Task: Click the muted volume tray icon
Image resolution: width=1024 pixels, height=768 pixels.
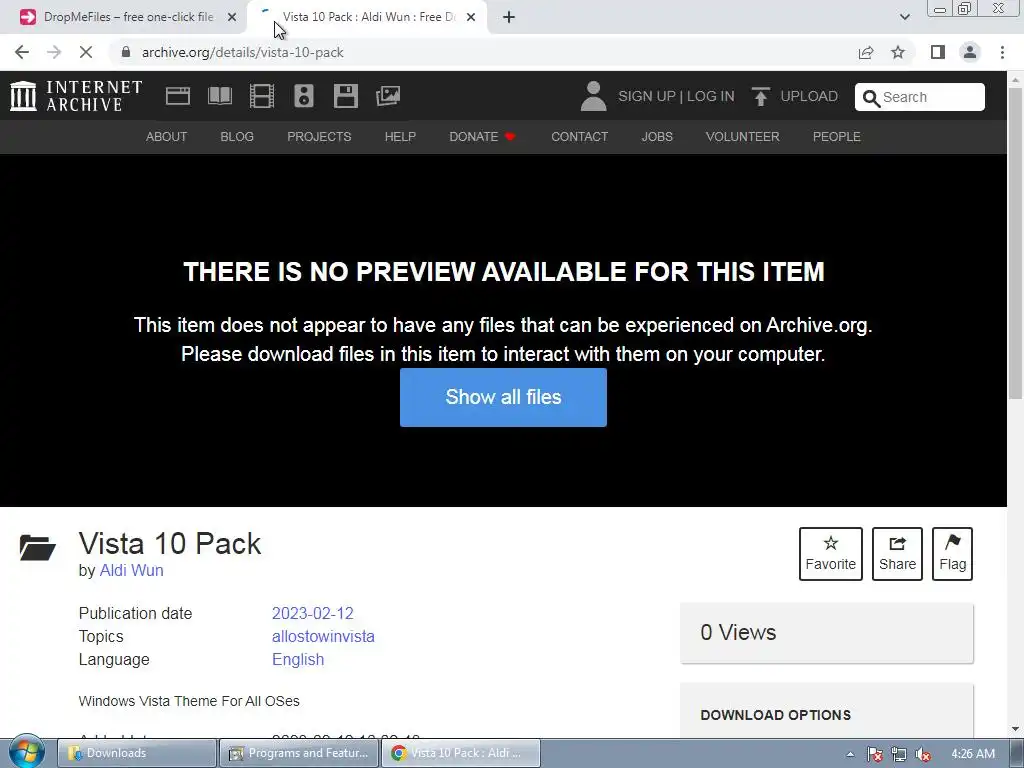Action: pyautogui.click(x=923, y=754)
